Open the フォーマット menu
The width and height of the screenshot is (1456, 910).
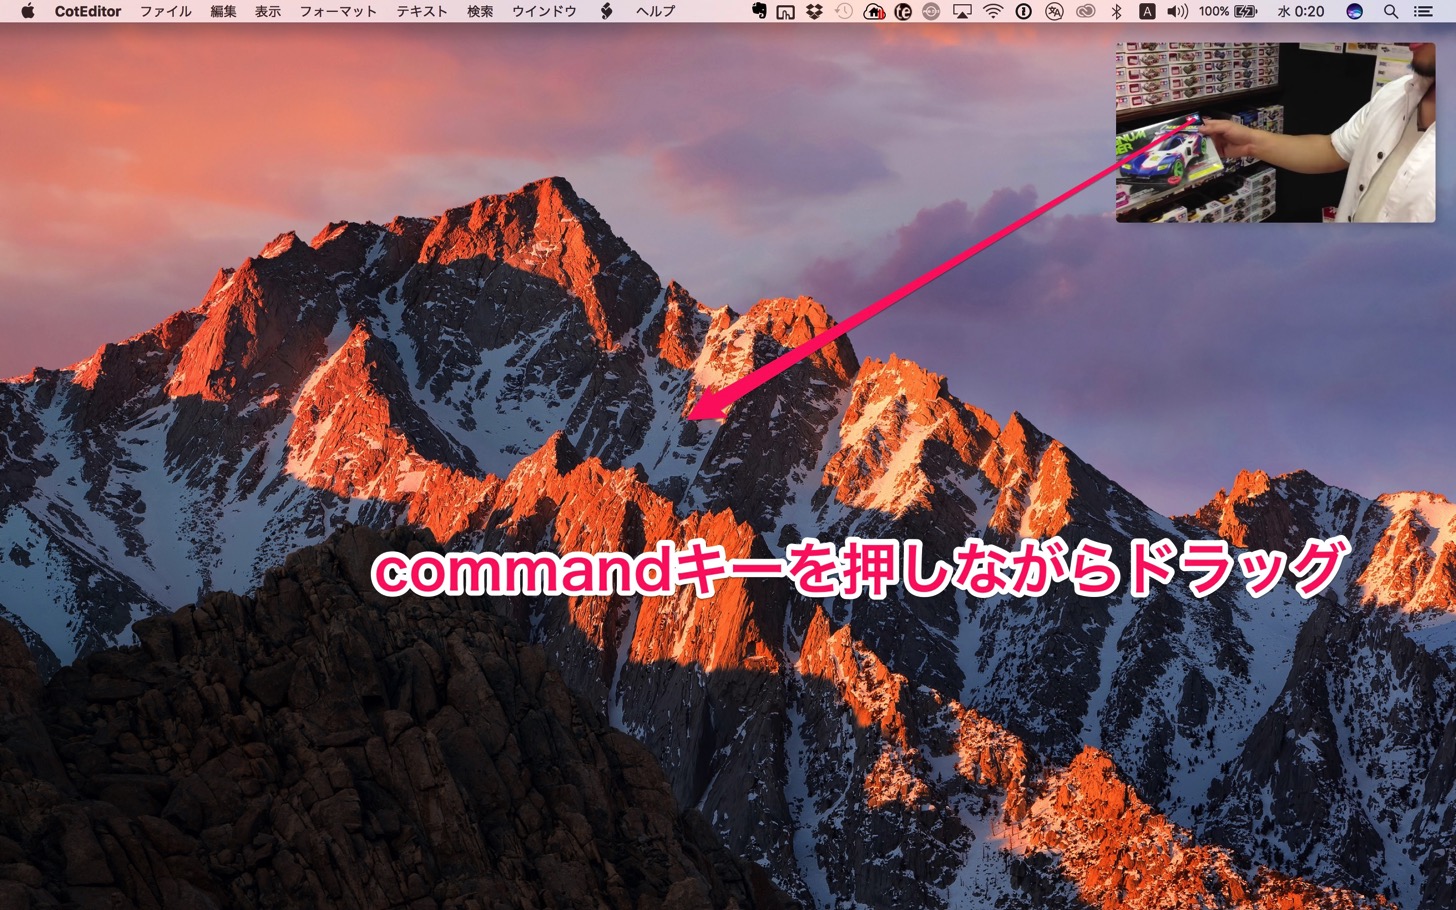pyautogui.click(x=338, y=12)
